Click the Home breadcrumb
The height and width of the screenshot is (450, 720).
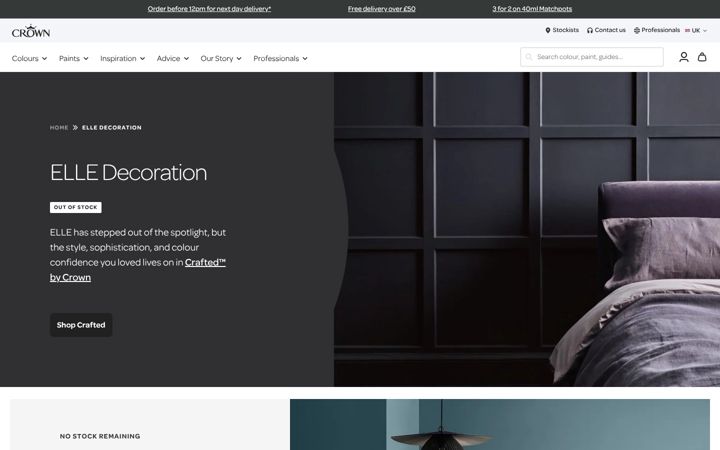pyautogui.click(x=59, y=128)
